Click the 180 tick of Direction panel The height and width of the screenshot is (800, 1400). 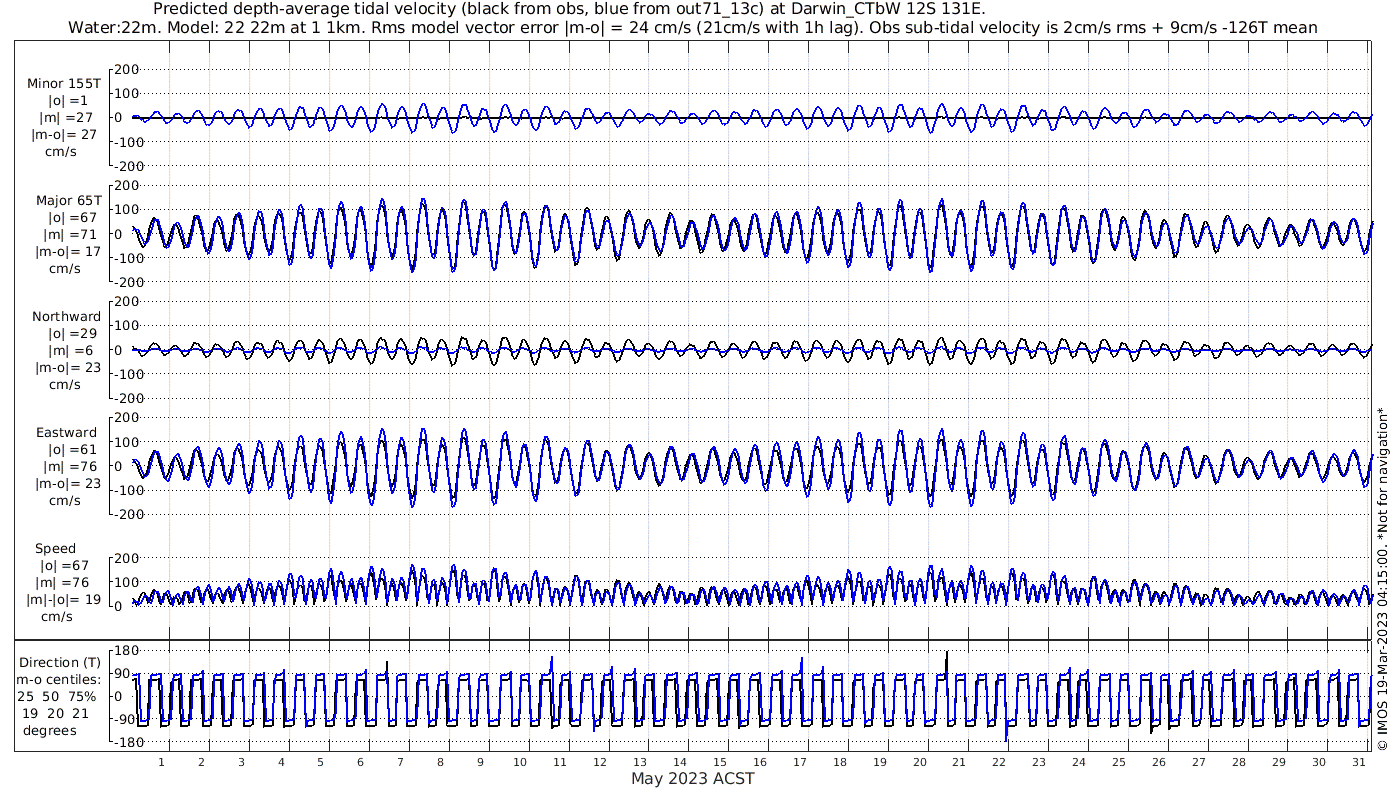click(x=126, y=652)
